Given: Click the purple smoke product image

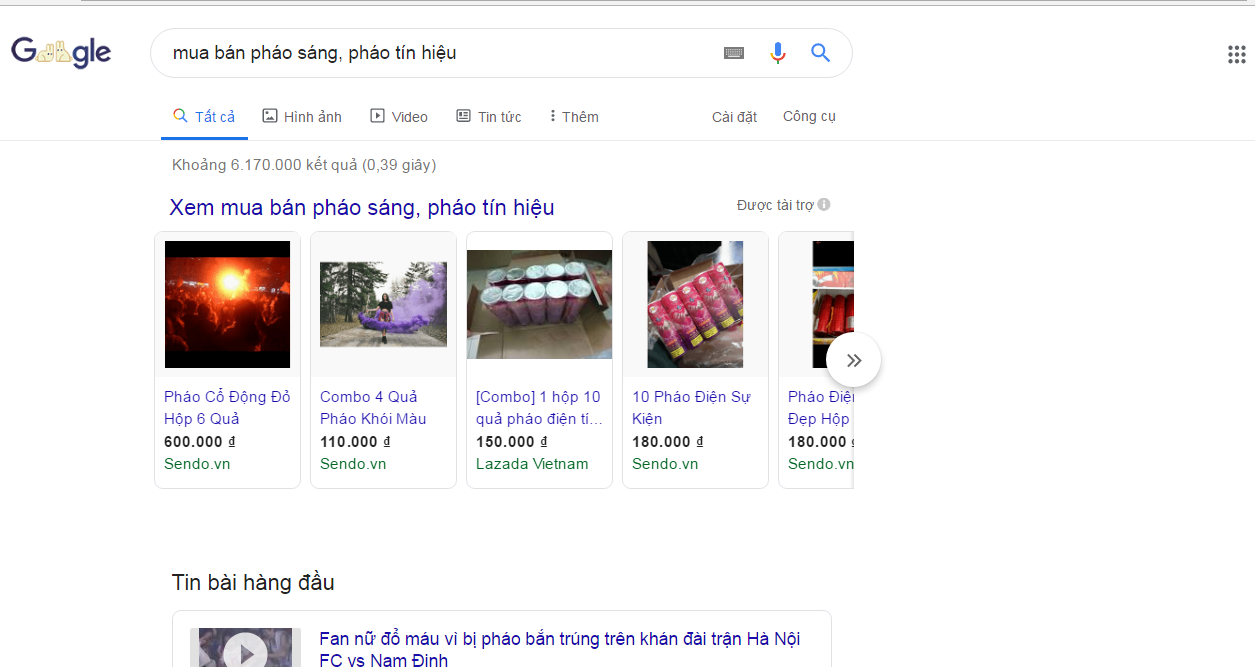Looking at the screenshot, I should pos(383,304).
